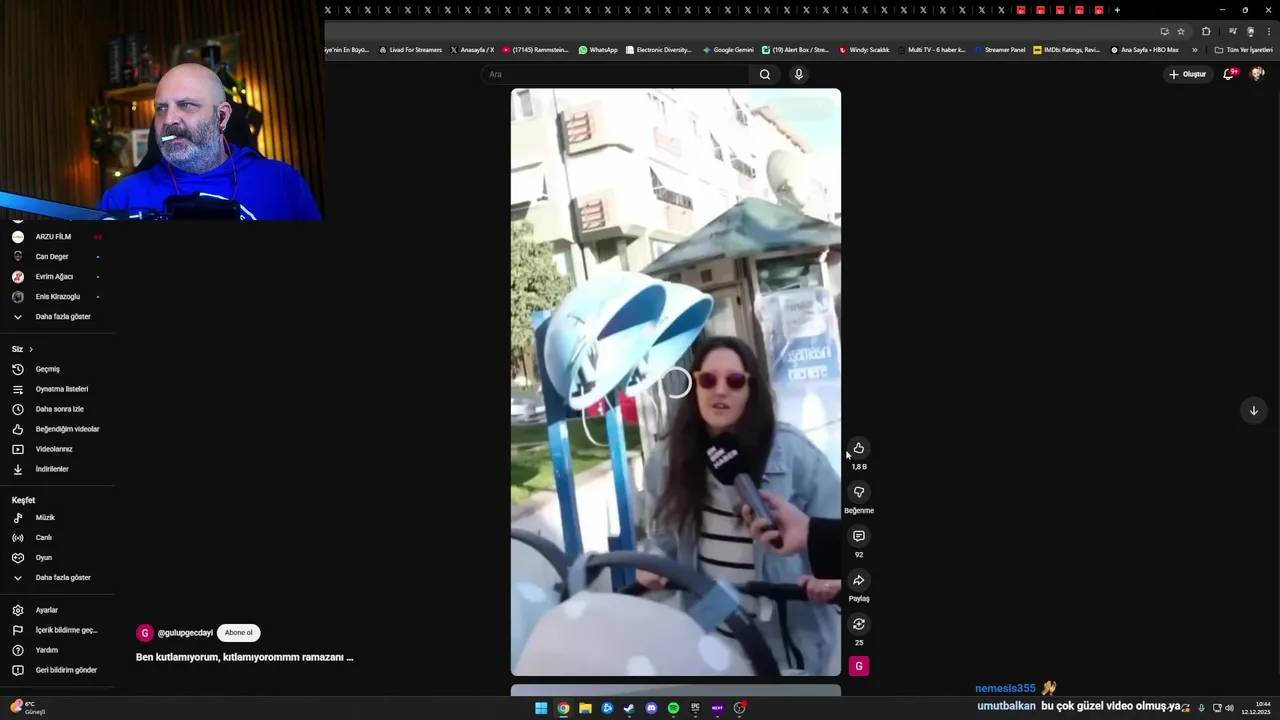1280x720 pixels.
Task: Open the @gulupgecdayi channel link
Action: tap(185, 633)
